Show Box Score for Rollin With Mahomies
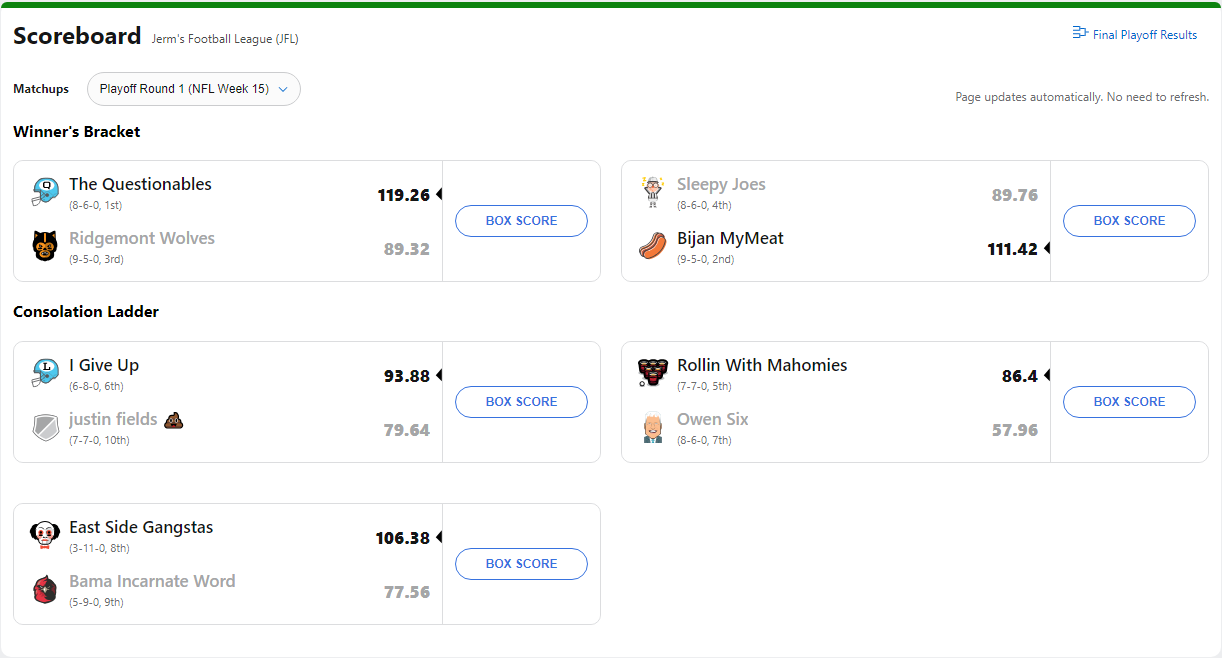 coord(1129,402)
